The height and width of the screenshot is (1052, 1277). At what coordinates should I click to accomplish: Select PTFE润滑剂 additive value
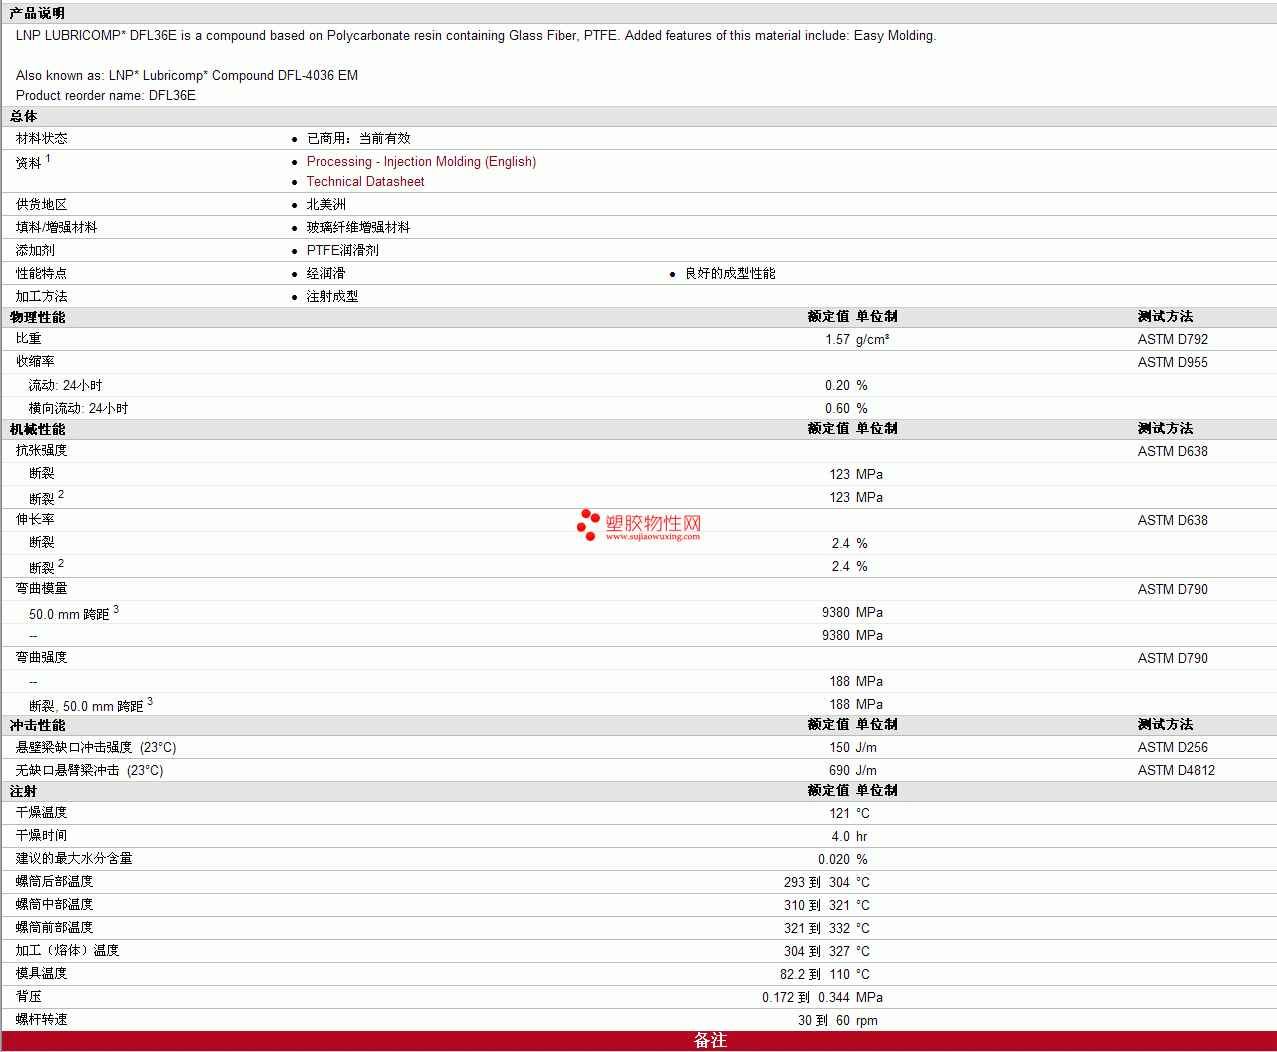tap(343, 251)
